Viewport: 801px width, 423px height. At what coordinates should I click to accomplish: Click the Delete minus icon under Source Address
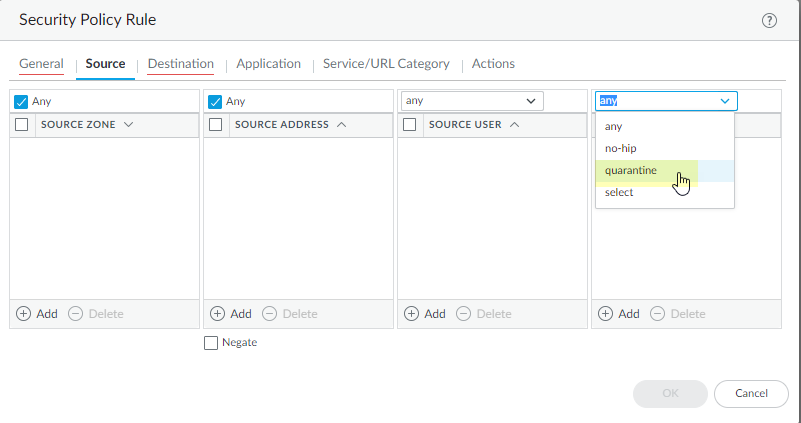270,313
